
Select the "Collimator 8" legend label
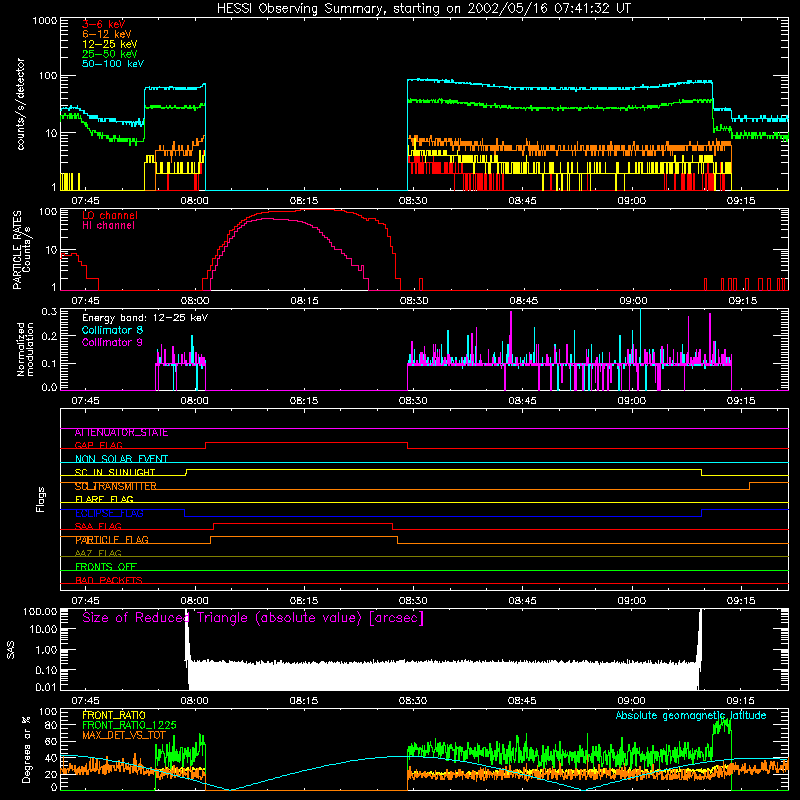coord(112,330)
